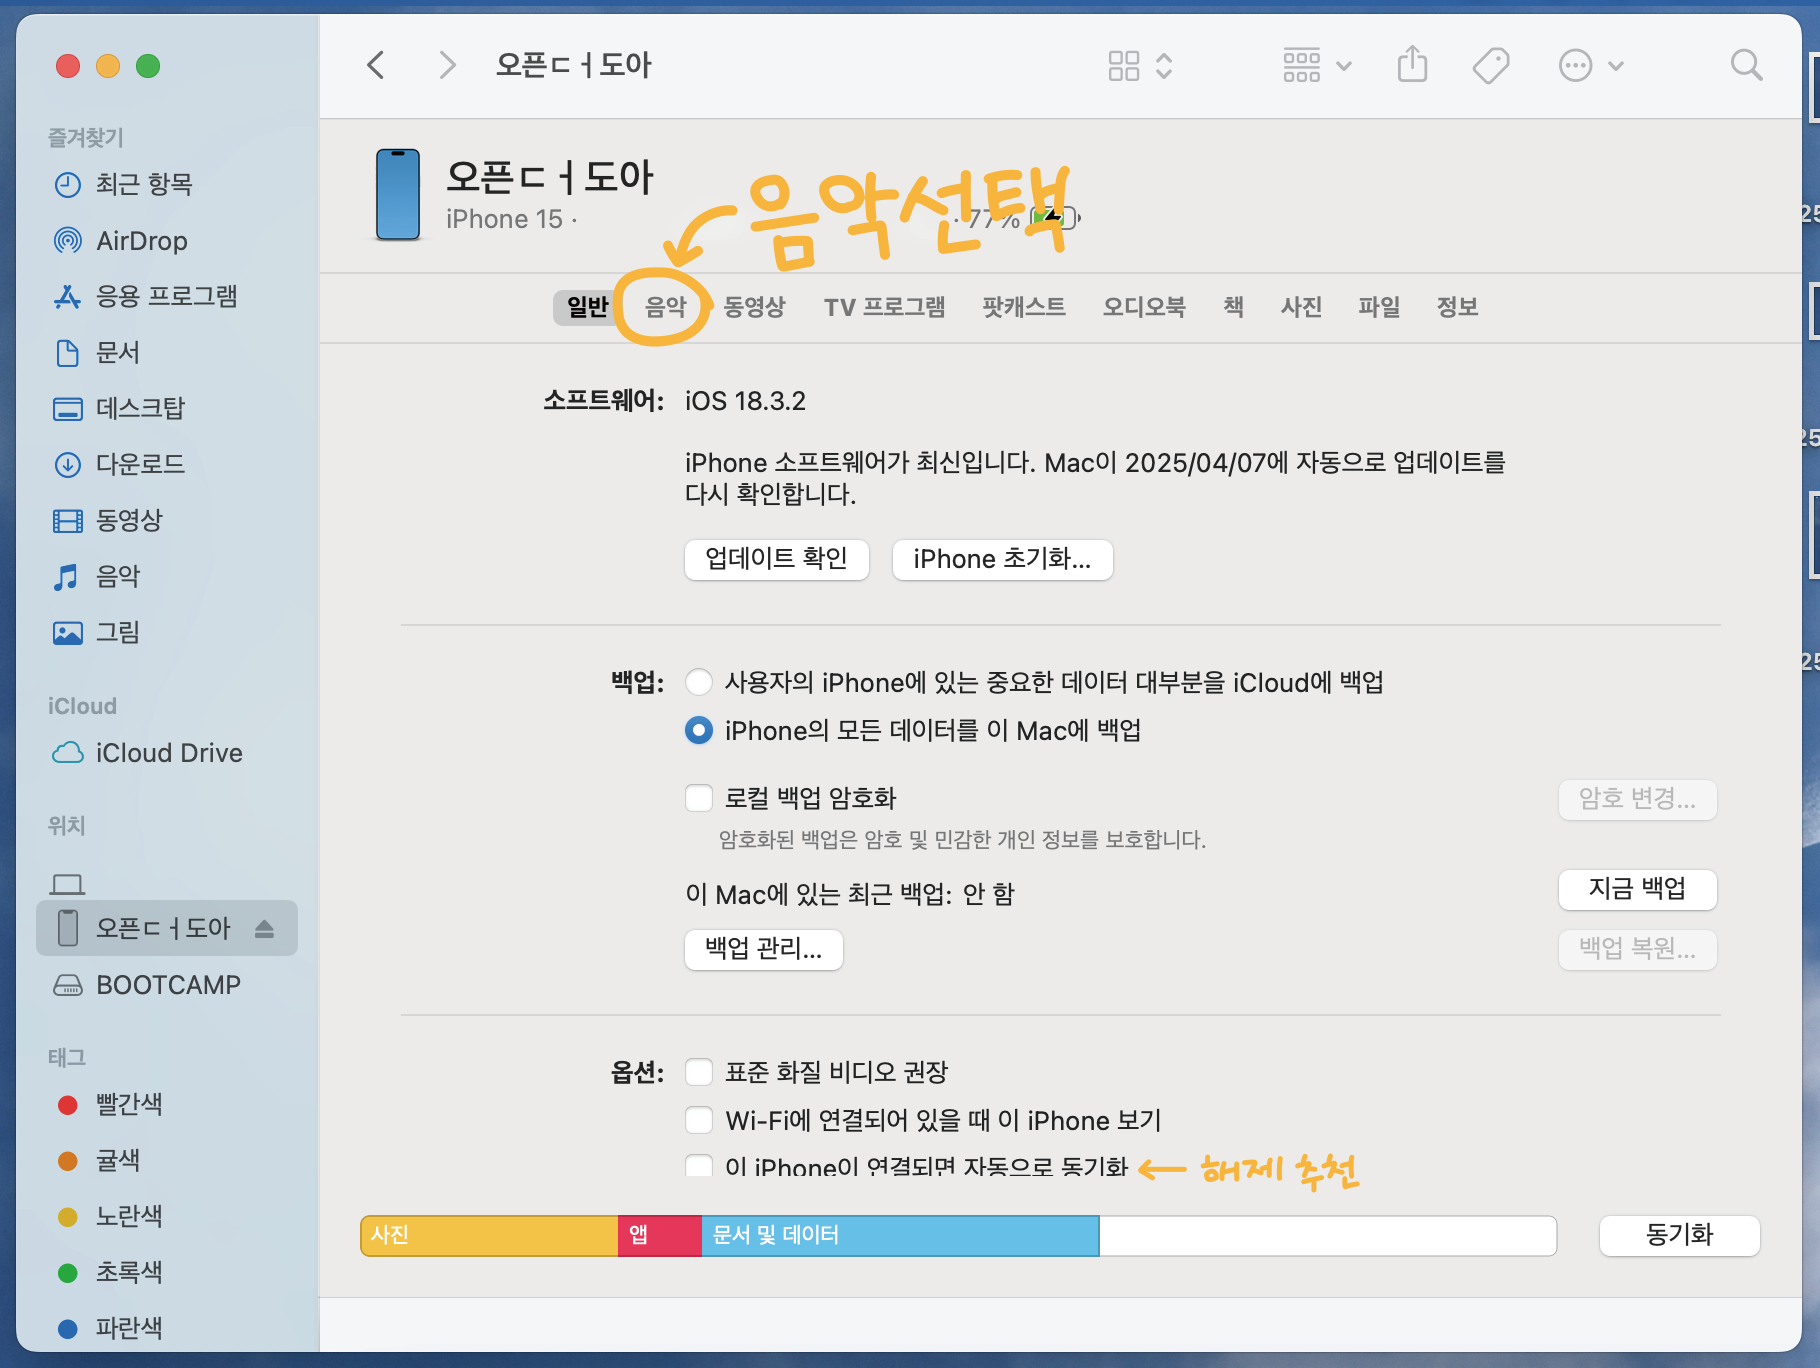Select the Mac laptop location icon
1820x1368 pixels.
point(68,884)
